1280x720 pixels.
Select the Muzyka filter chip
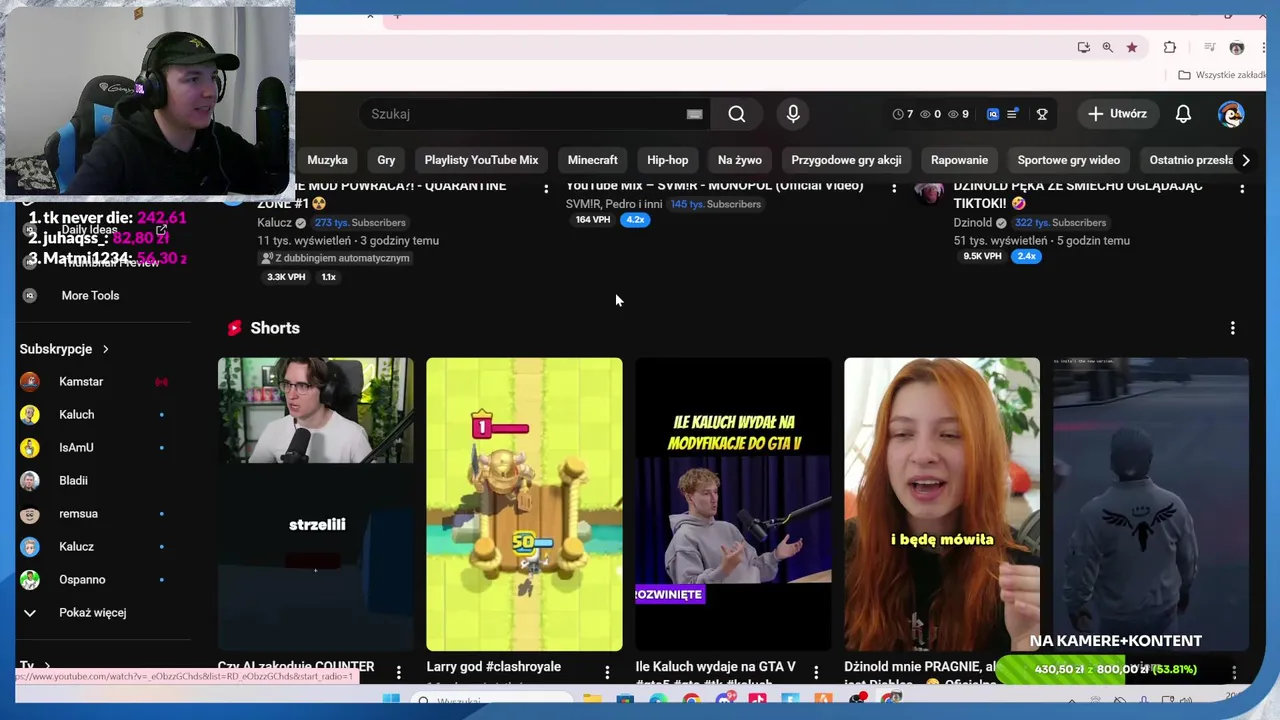tap(327, 160)
